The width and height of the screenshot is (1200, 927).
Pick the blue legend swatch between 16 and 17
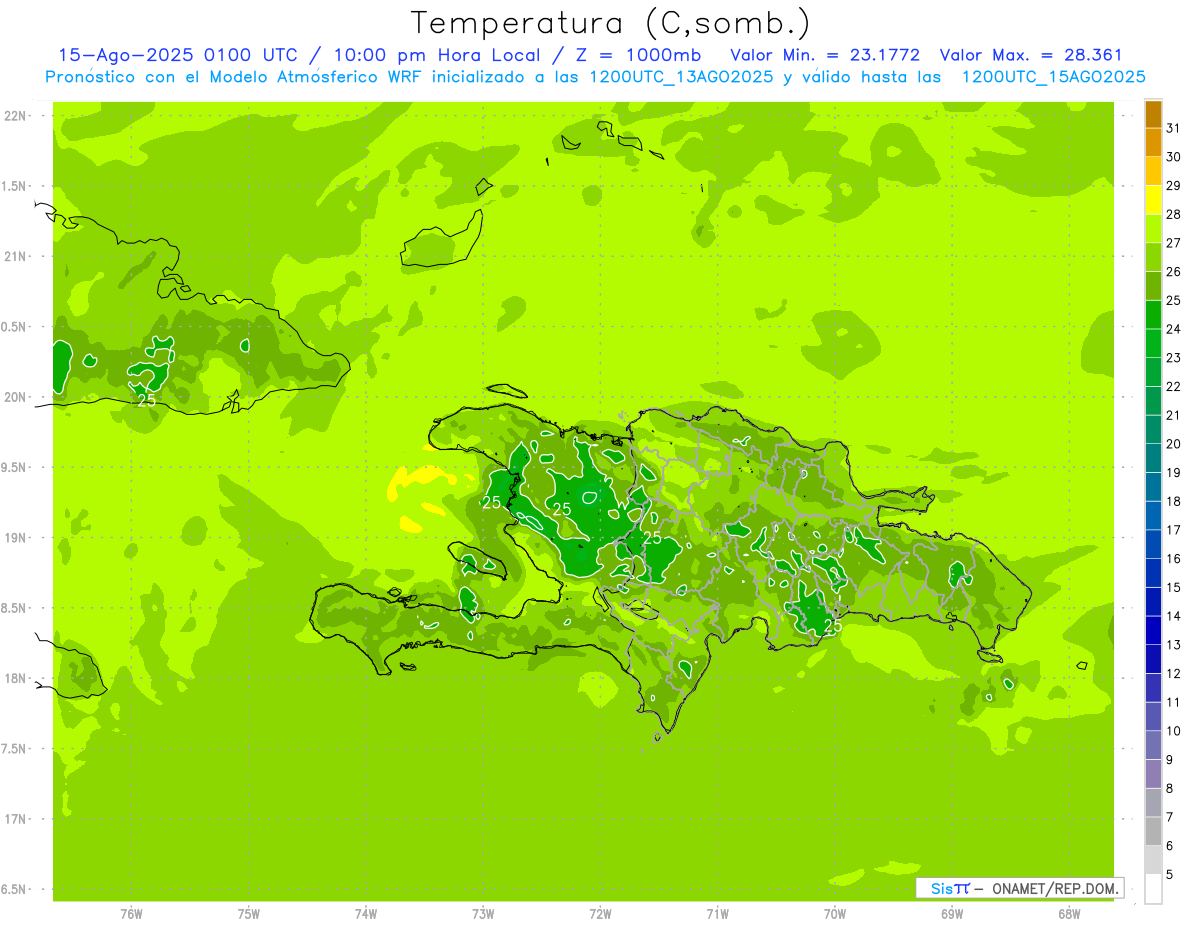[1153, 543]
